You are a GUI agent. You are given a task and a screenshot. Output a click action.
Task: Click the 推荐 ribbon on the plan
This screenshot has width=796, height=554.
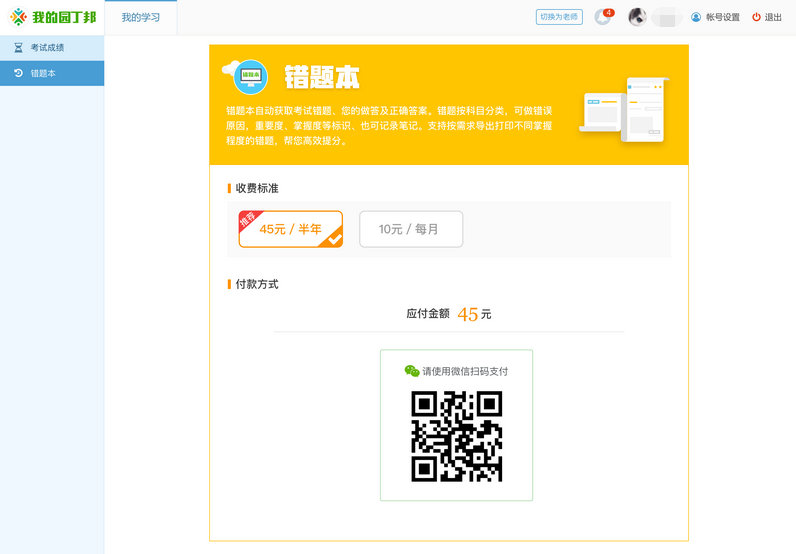[x=249, y=219]
